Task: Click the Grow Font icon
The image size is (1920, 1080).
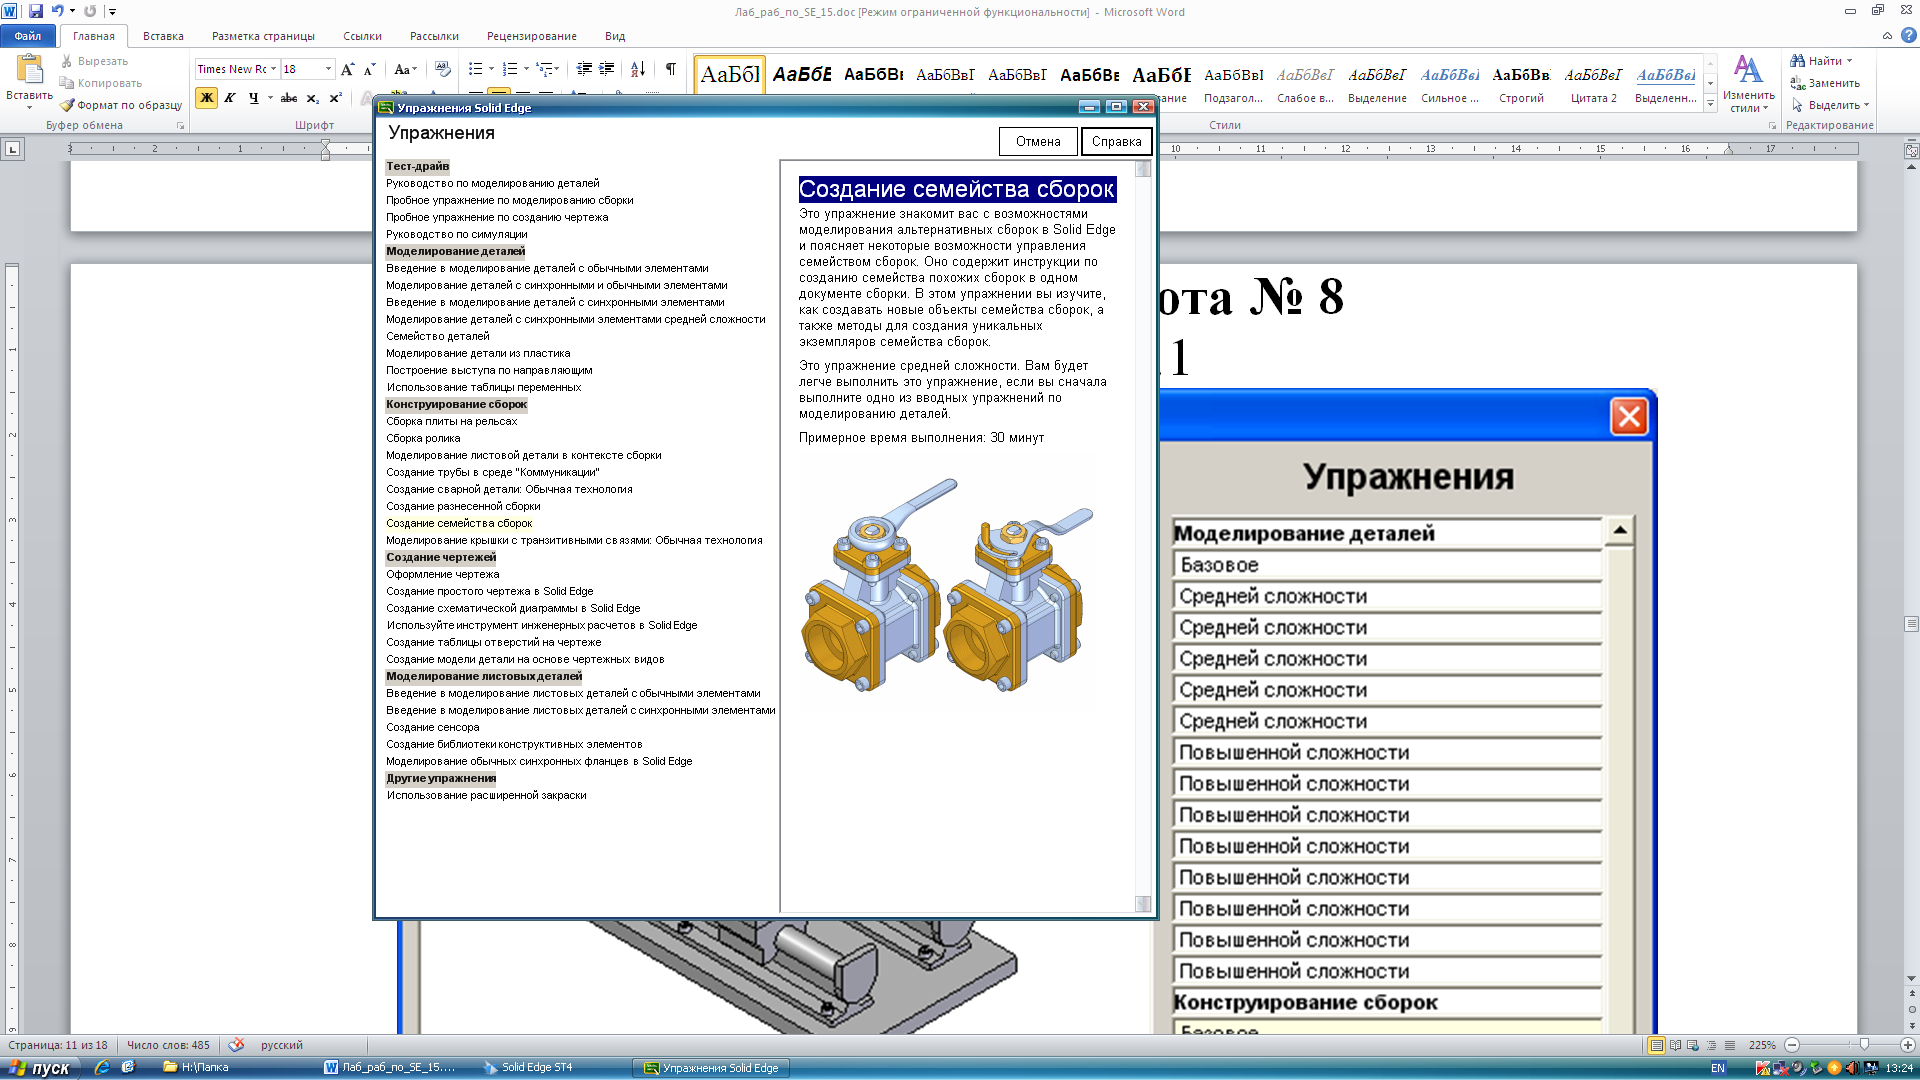Action: point(347,69)
